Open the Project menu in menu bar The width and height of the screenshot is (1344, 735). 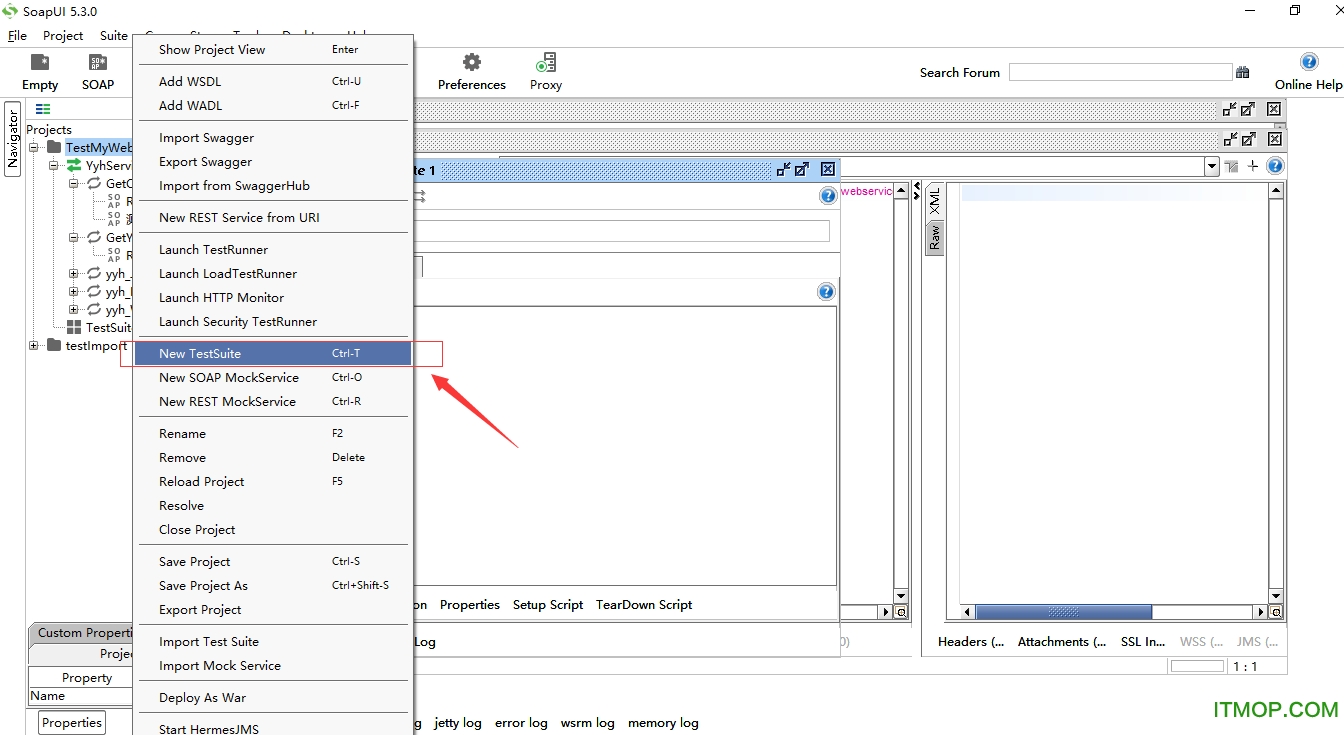[x=63, y=35]
